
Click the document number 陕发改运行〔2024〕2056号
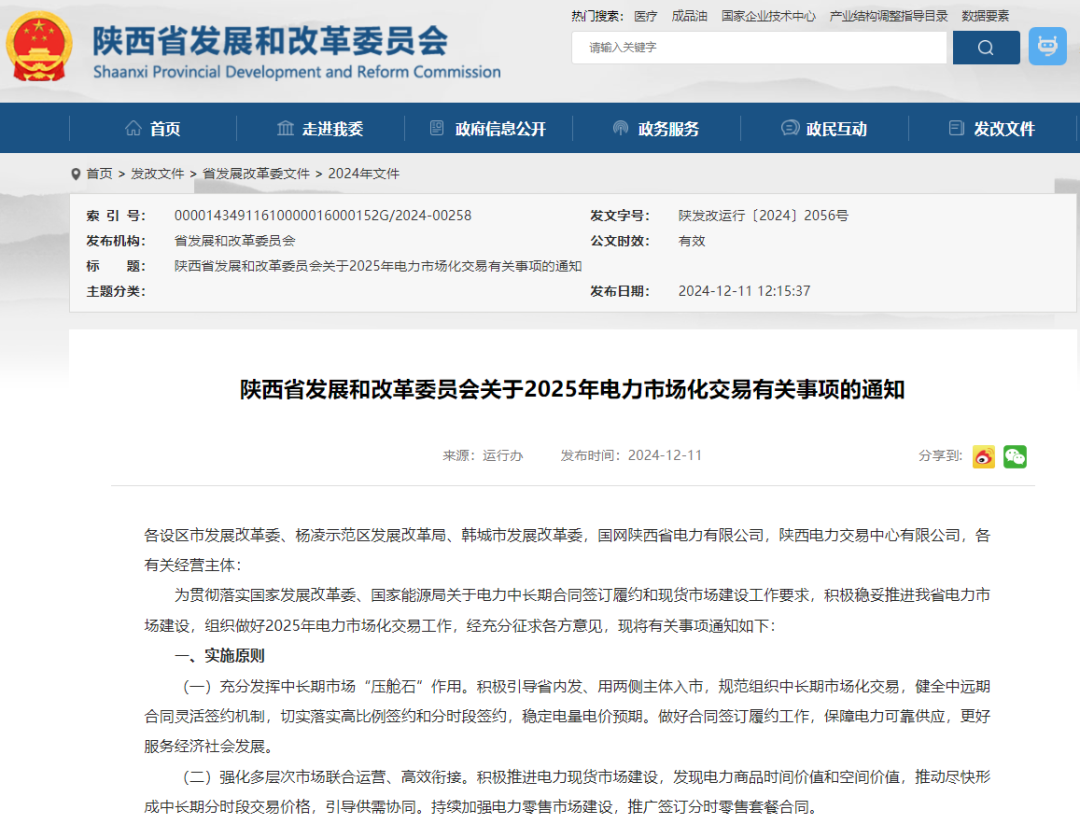point(763,216)
